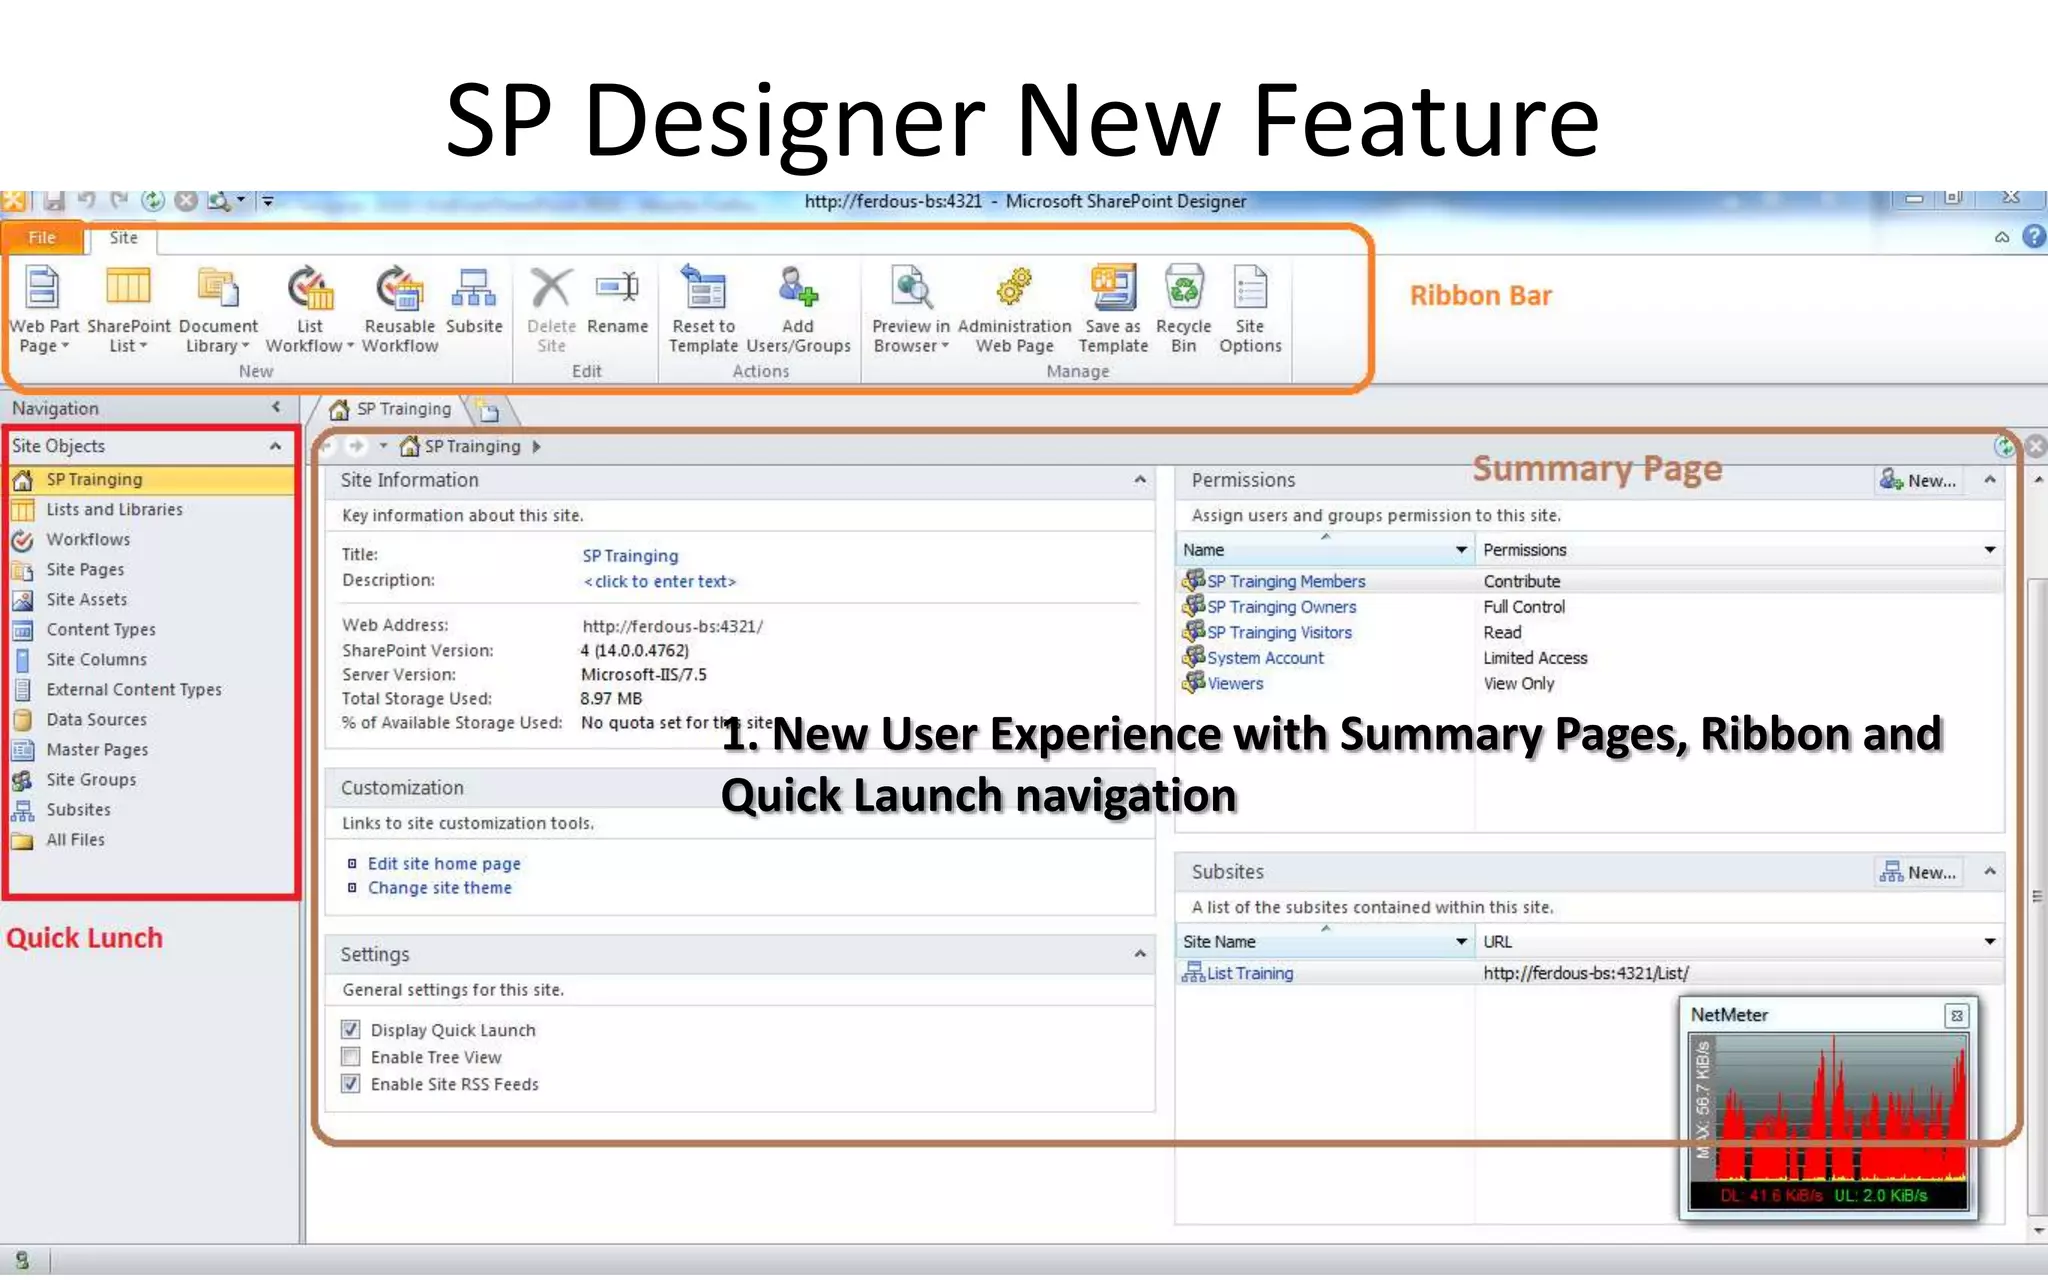Click the vertical scrollbar of summary page

(2038, 895)
